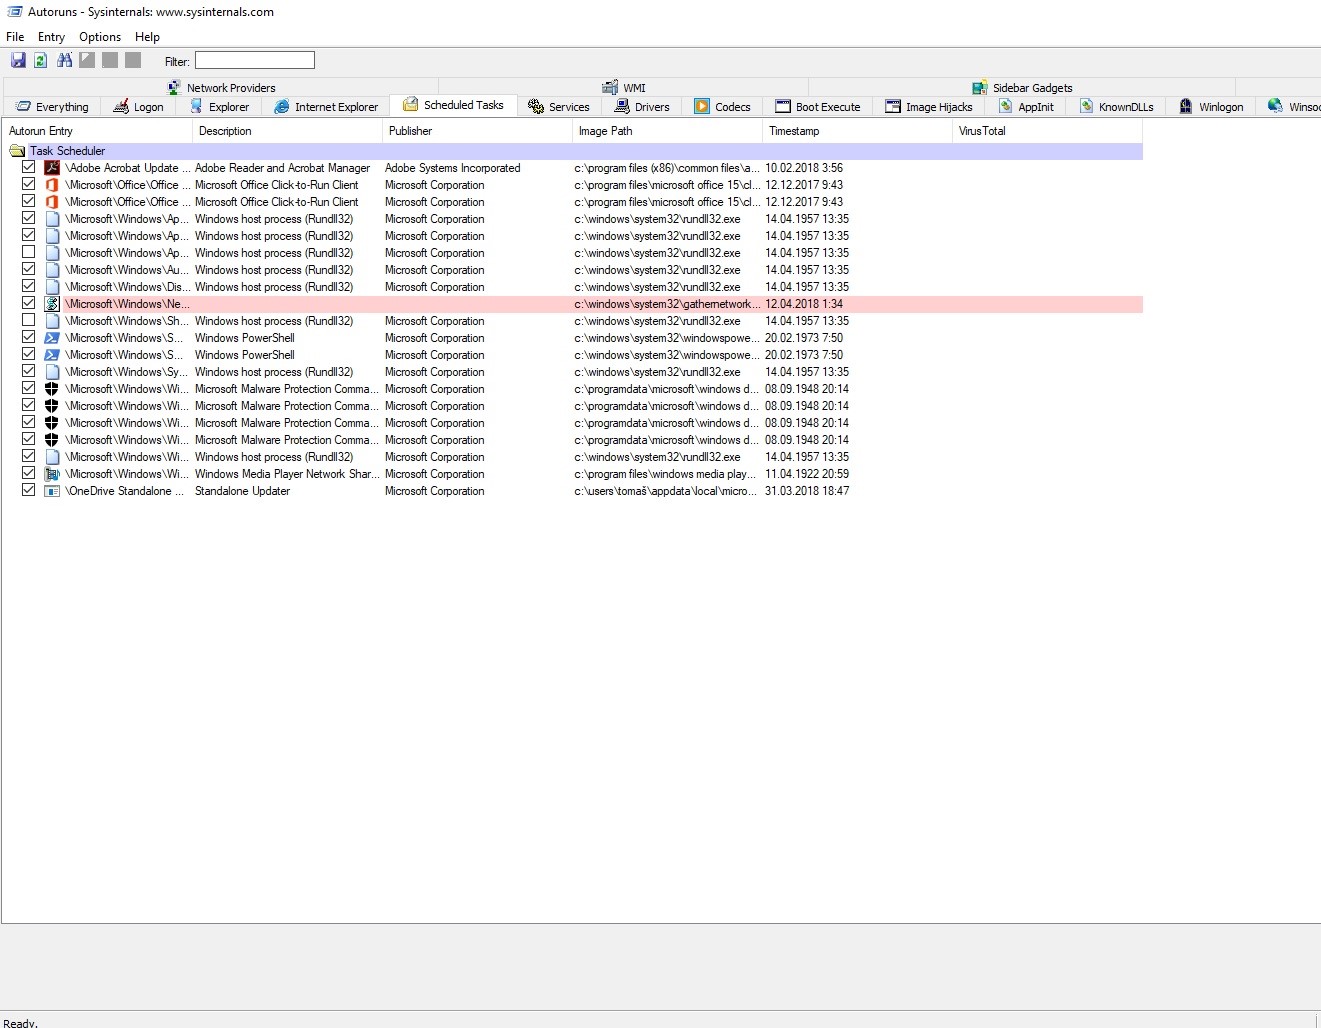The width and height of the screenshot is (1321, 1028).
Task: Toggle the checkbox on the pink \Microsoft\Windows\Ne... row
Action: [28, 304]
